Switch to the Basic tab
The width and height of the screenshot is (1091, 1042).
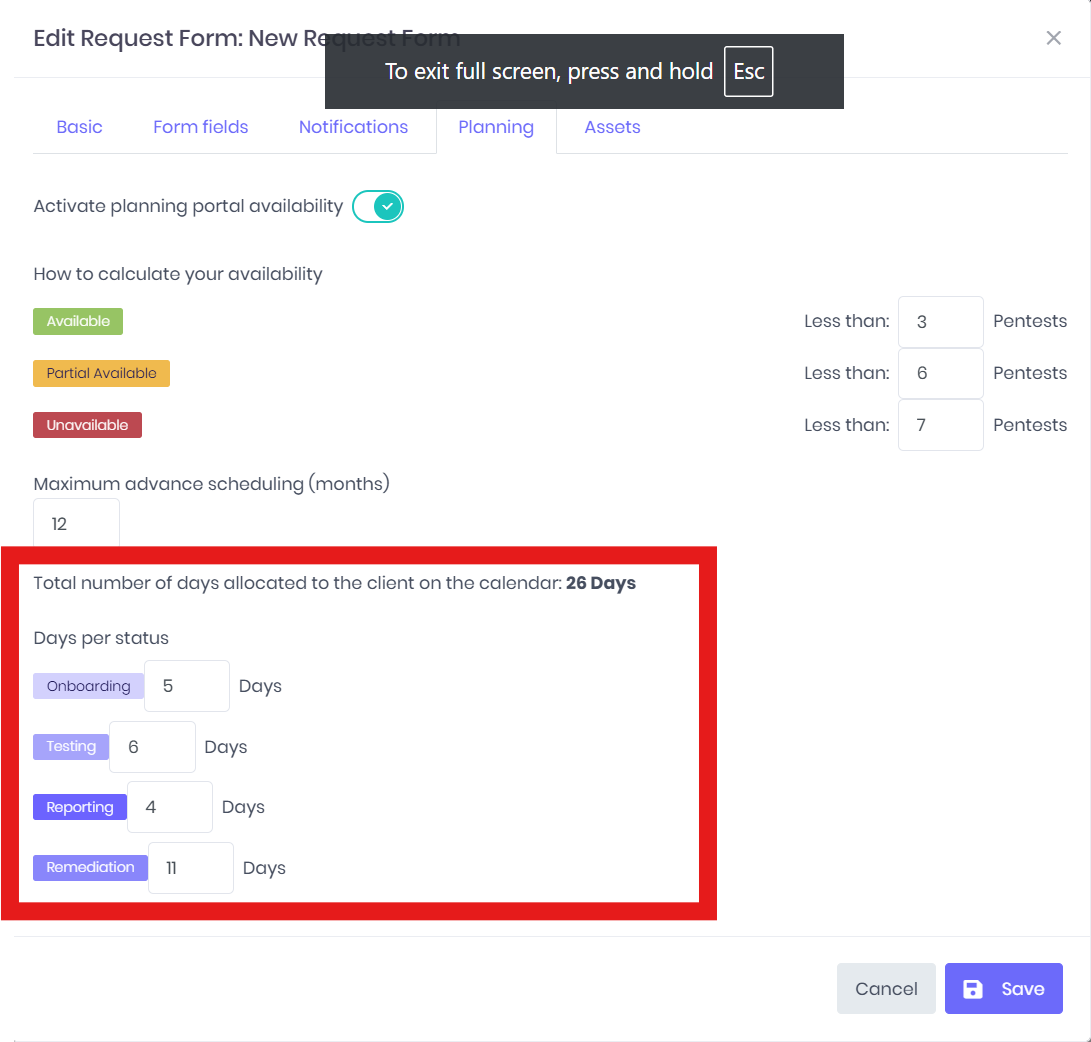click(79, 127)
